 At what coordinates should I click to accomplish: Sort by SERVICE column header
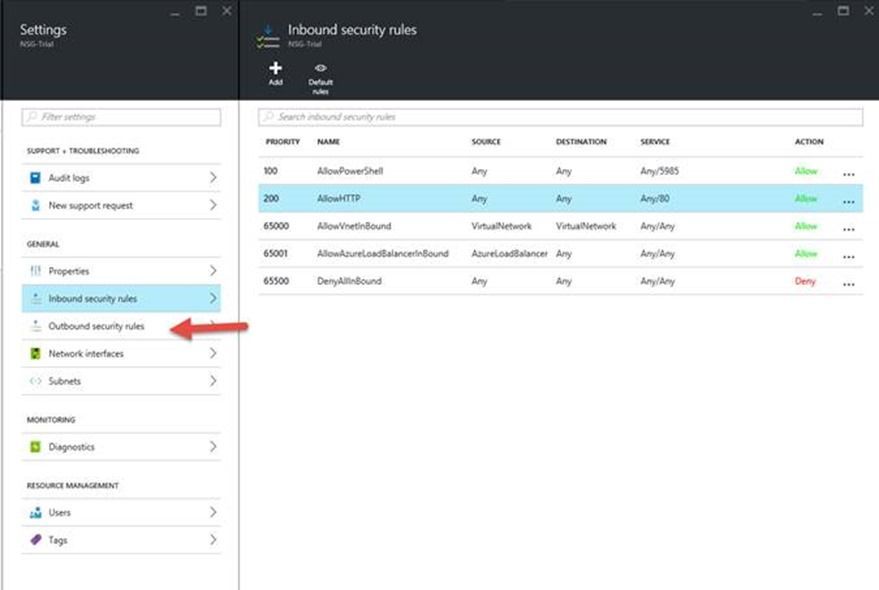tap(655, 142)
